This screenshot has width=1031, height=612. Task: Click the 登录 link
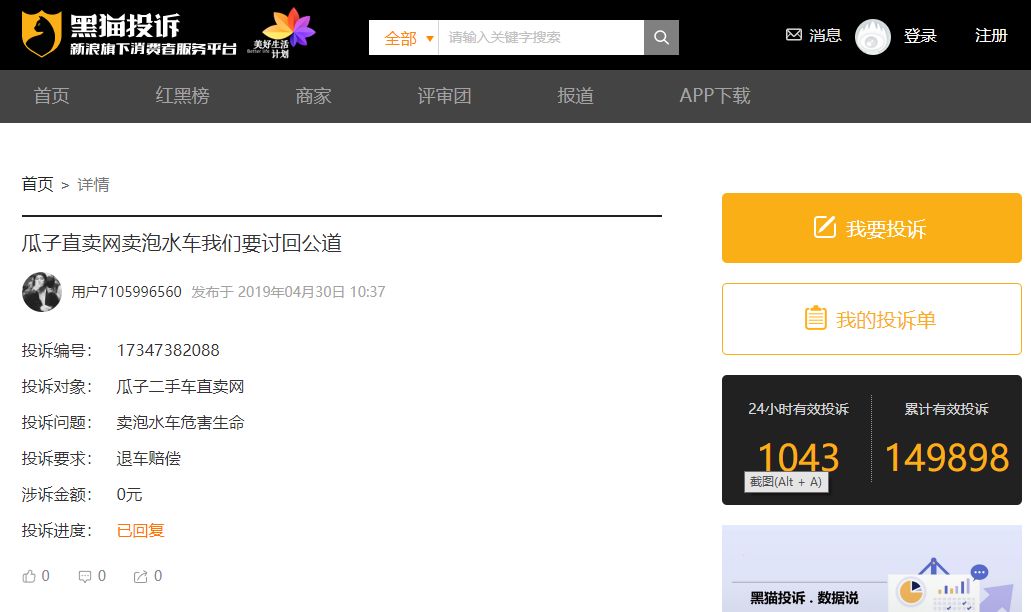coord(920,35)
